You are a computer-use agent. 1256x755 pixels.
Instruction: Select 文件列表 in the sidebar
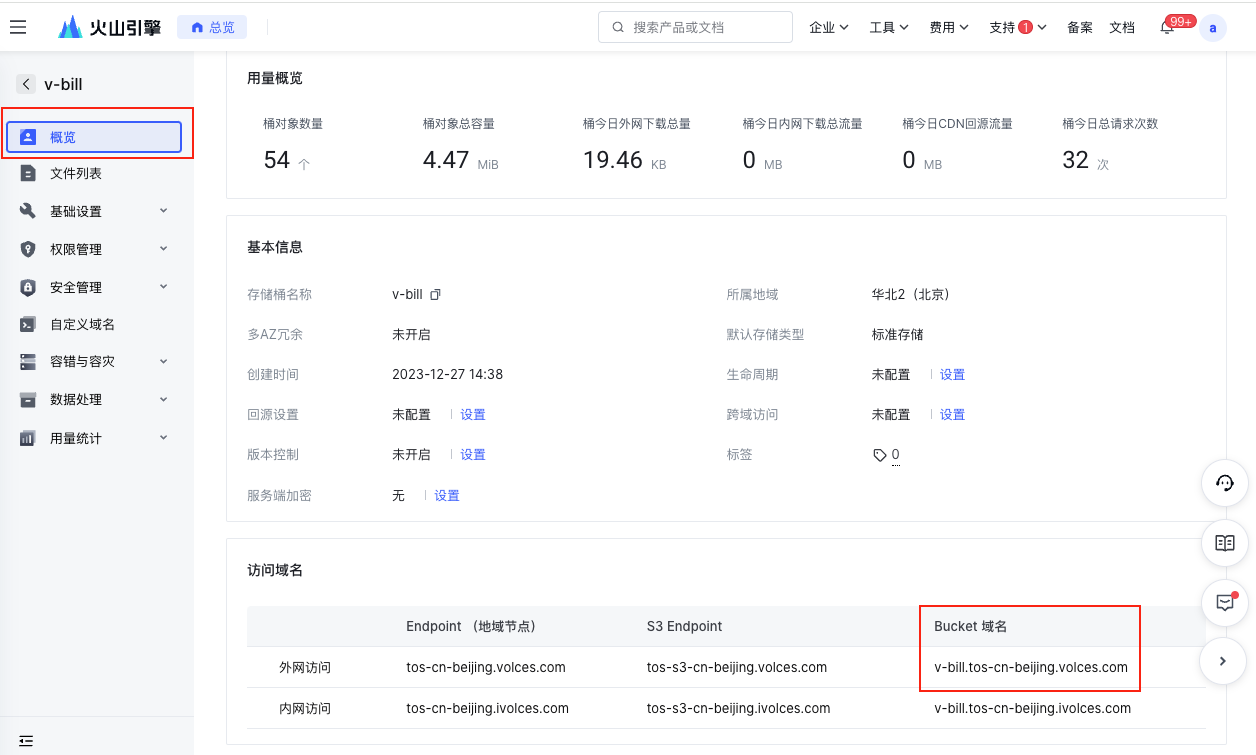76,174
